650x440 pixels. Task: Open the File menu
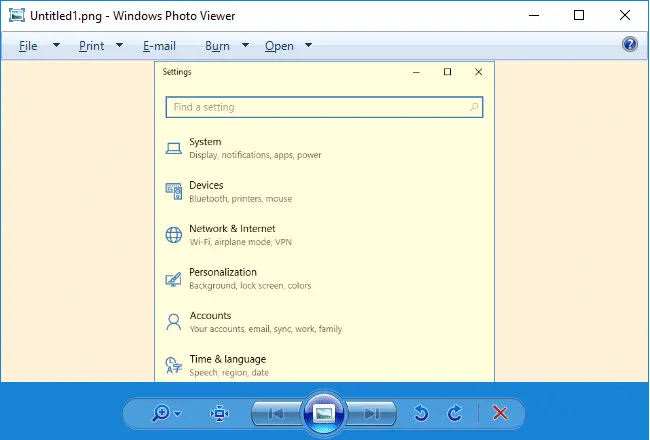[28, 46]
